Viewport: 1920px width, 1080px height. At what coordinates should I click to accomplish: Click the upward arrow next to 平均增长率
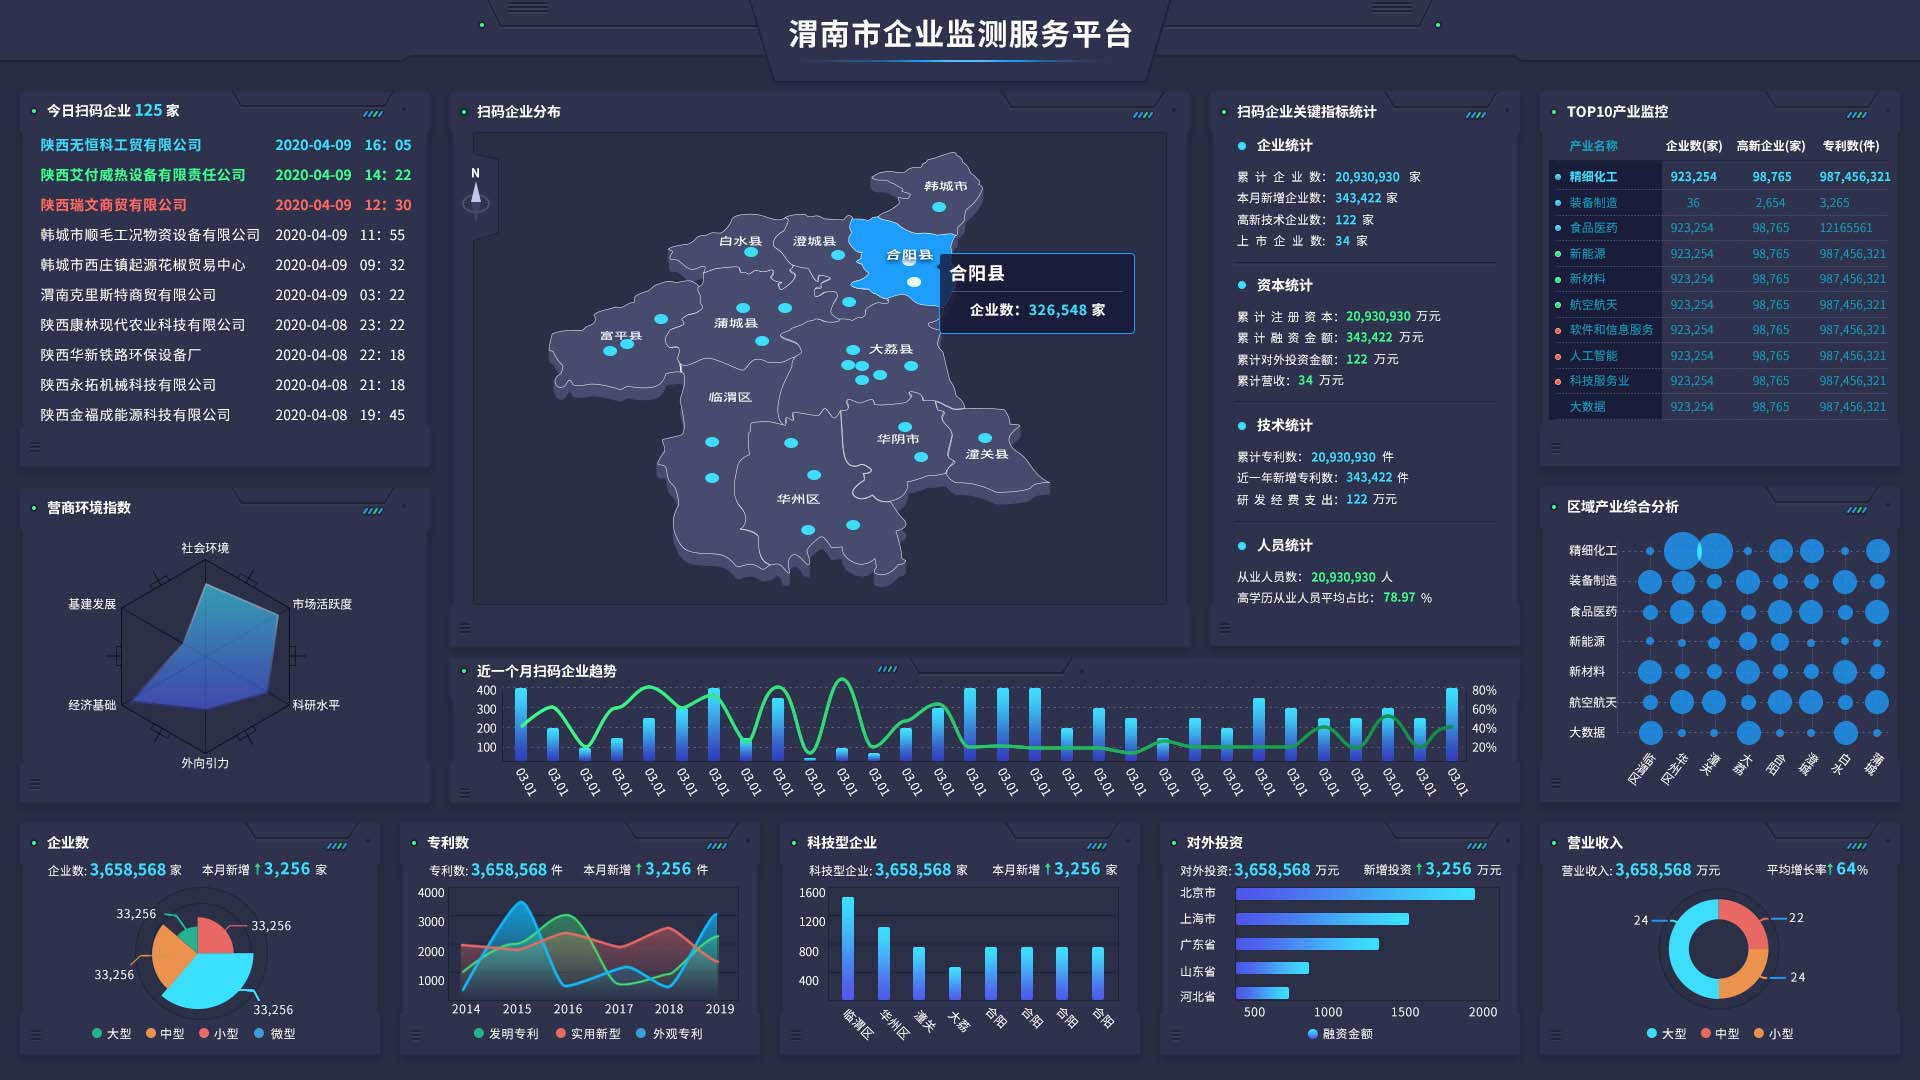[1830, 869]
